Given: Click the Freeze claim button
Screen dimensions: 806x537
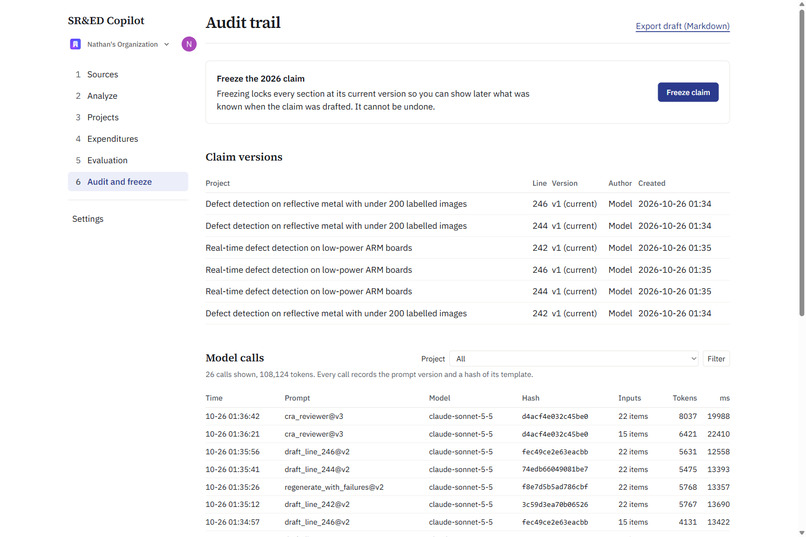Looking at the screenshot, I should point(688,92).
